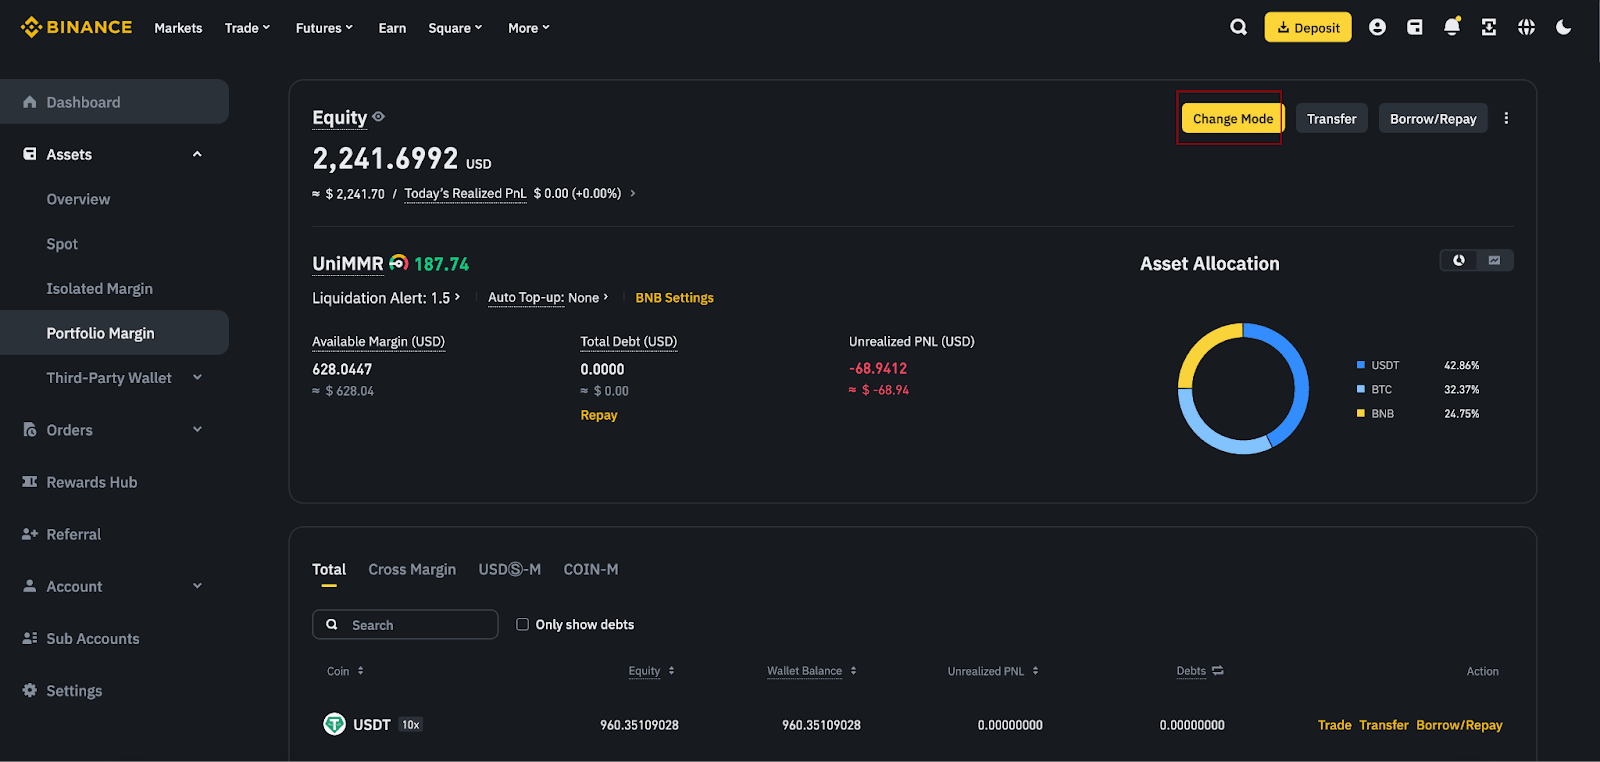Click the more options kebab icon
Image resolution: width=1600 pixels, height=762 pixels.
click(x=1506, y=118)
